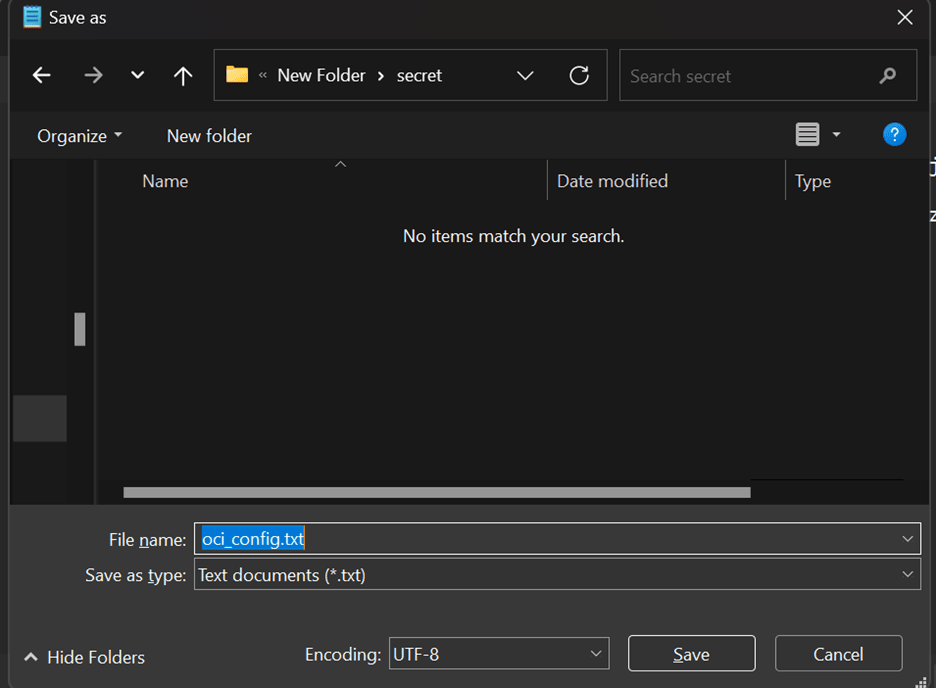This screenshot has height=688, width=936.
Task: Sort by Date modified column
Action: 612,181
